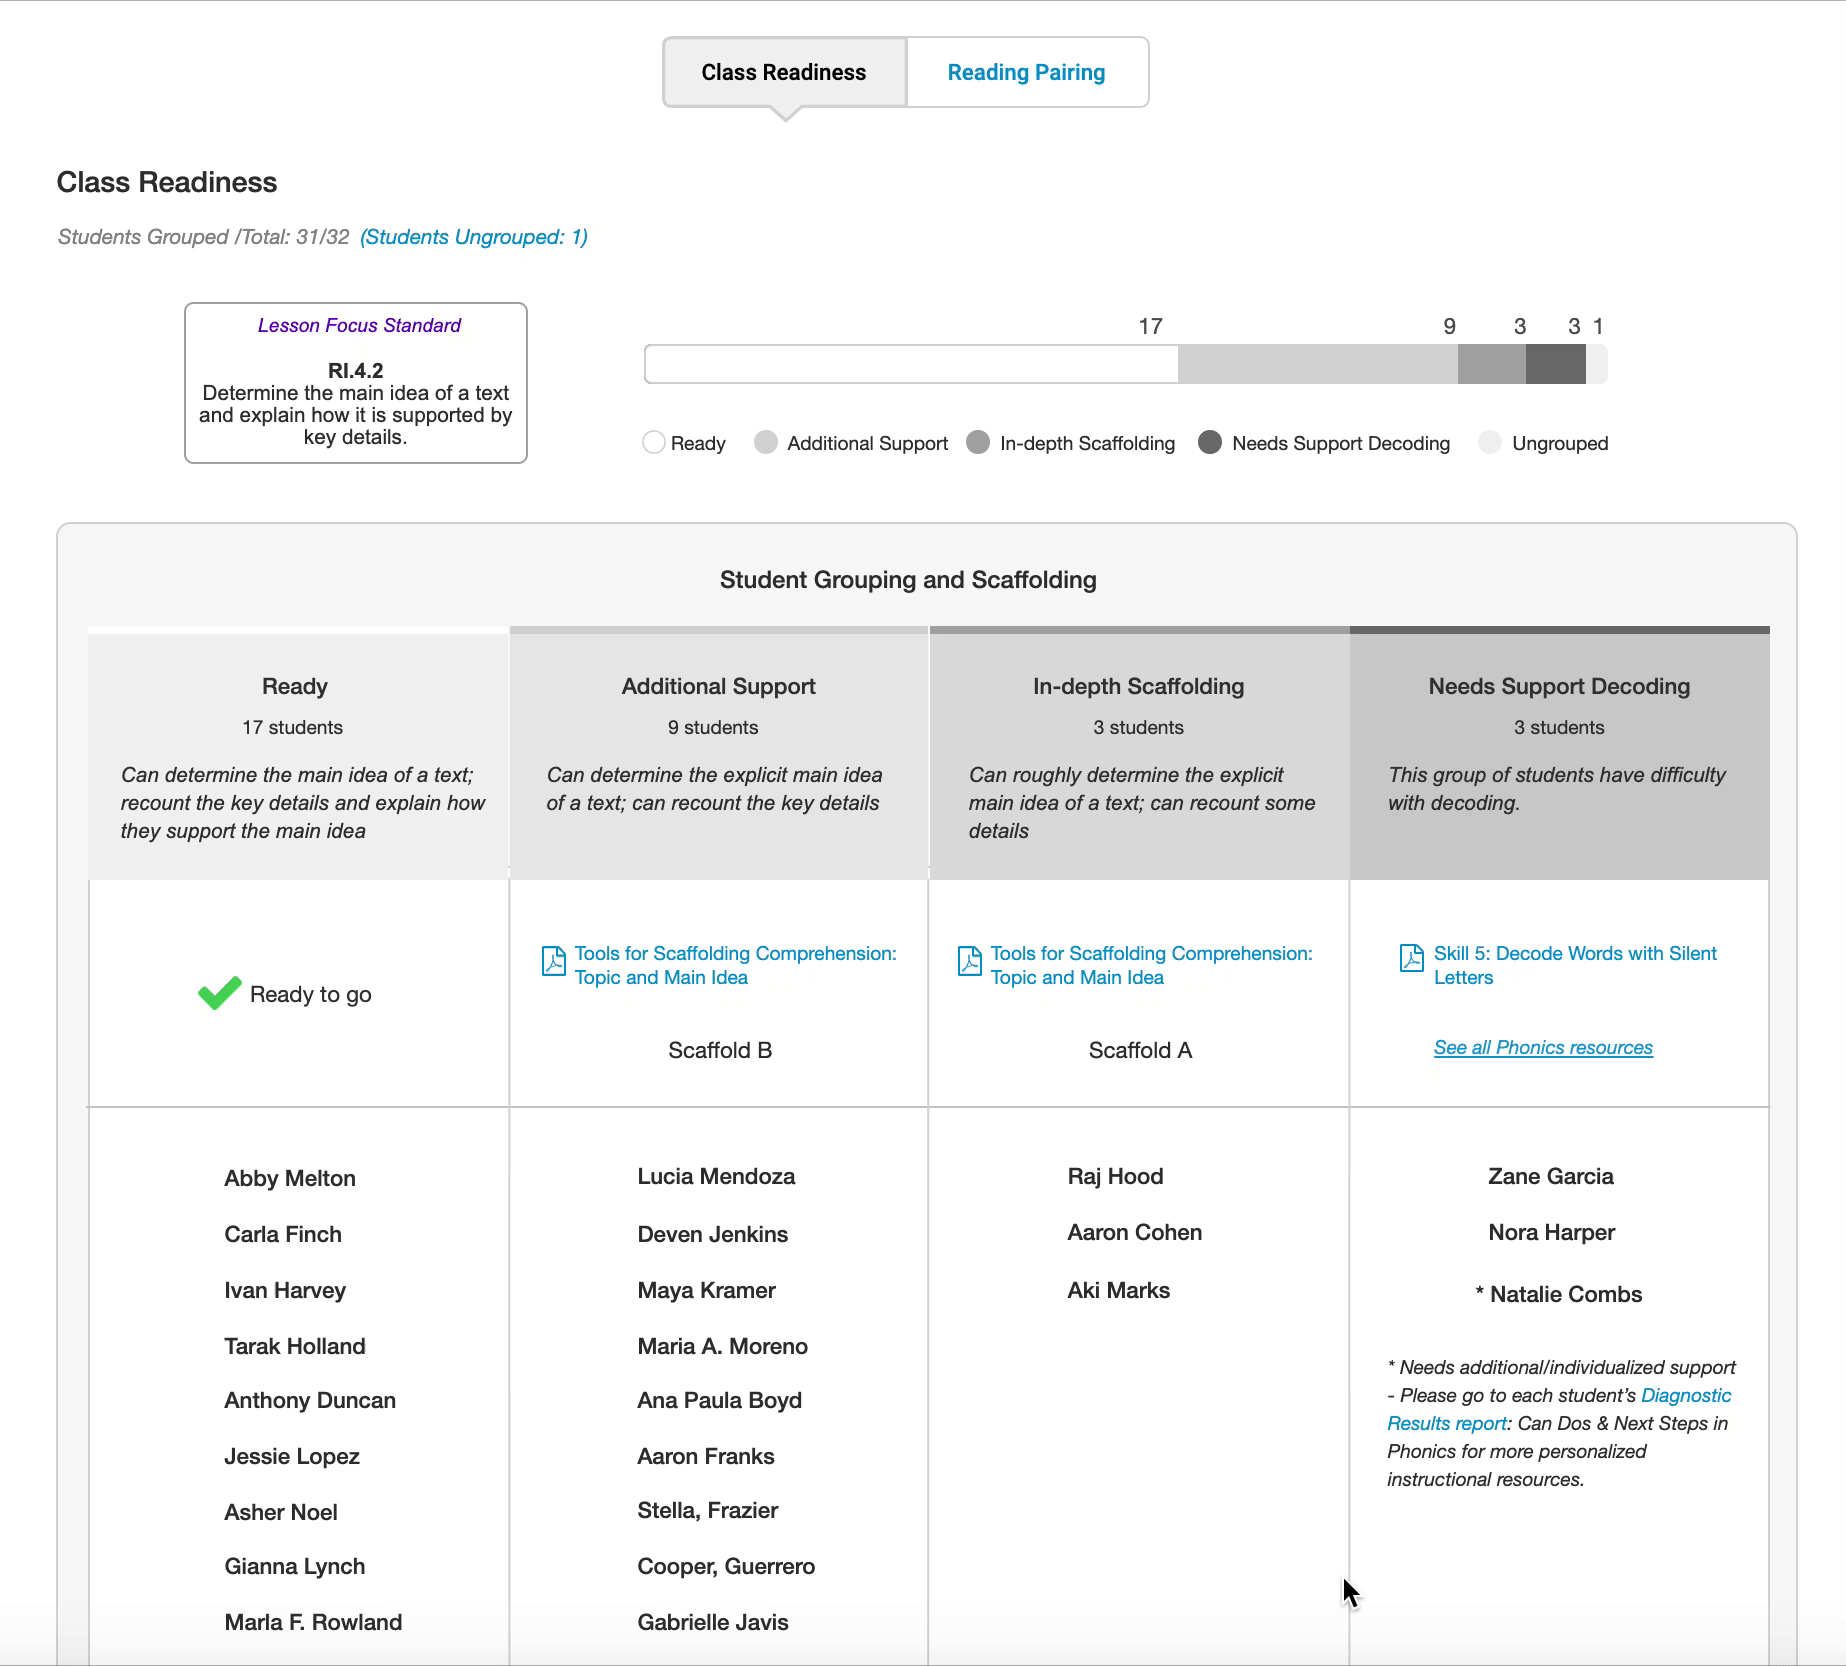Click the Lesson Focus Standard RI.4.2 box
Image resolution: width=1846 pixels, height=1666 pixels.
coord(356,383)
